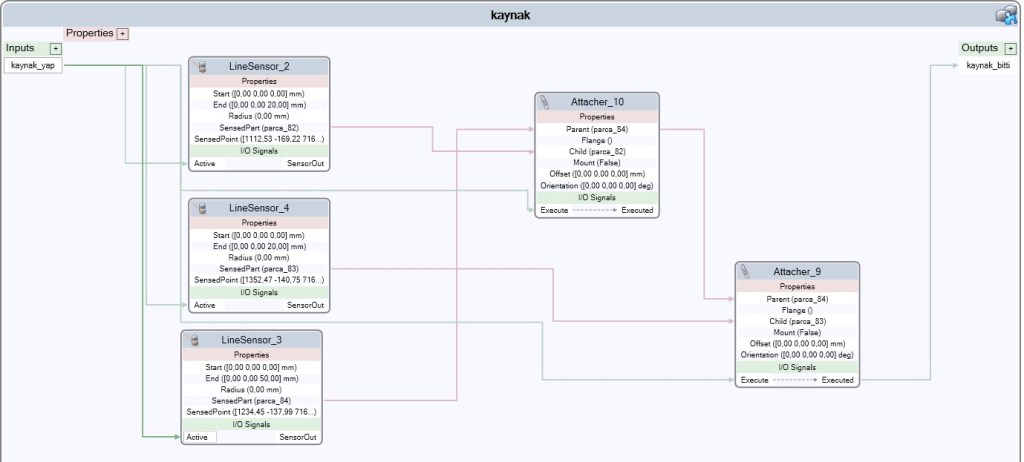Click the kaynak component icon in title bar
Screen dimensions: 1024x462
tap(1005, 15)
